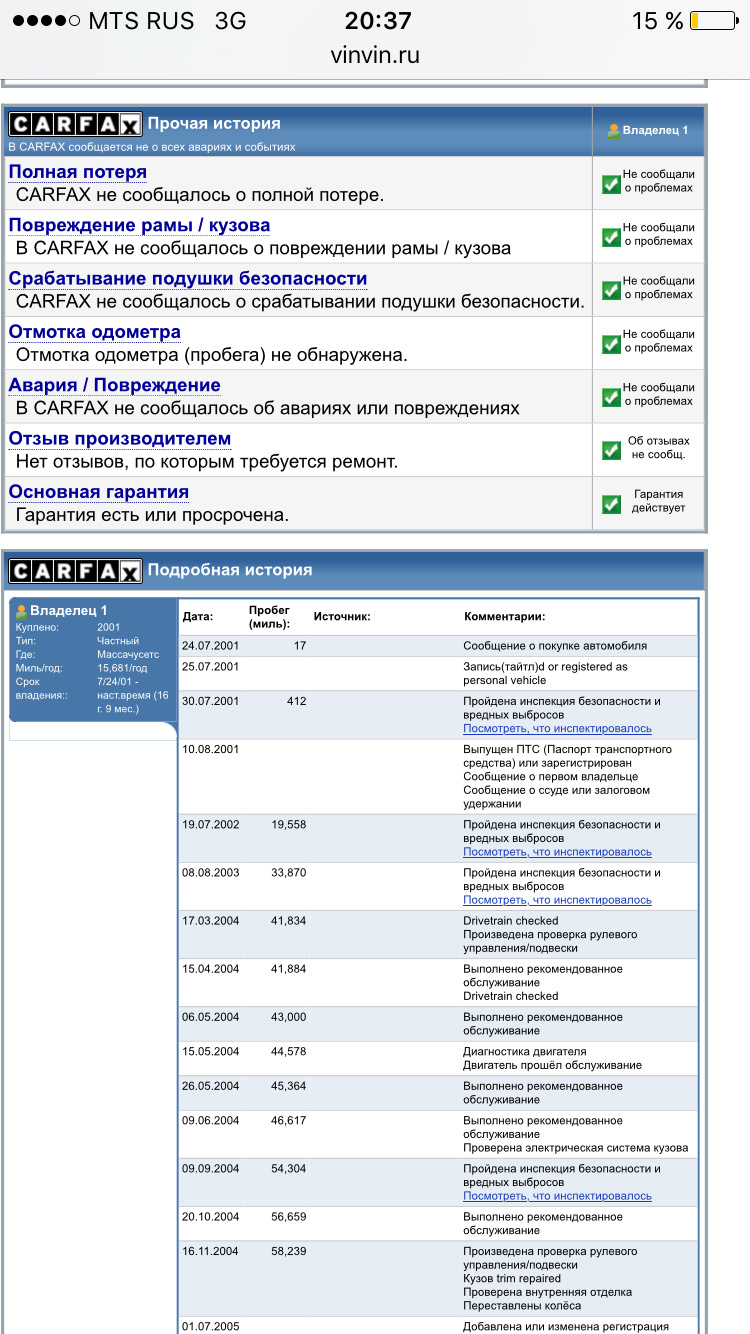This screenshot has height=1334, width=750.
Task: Select mileage value 41,834
Action: tap(288, 921)
